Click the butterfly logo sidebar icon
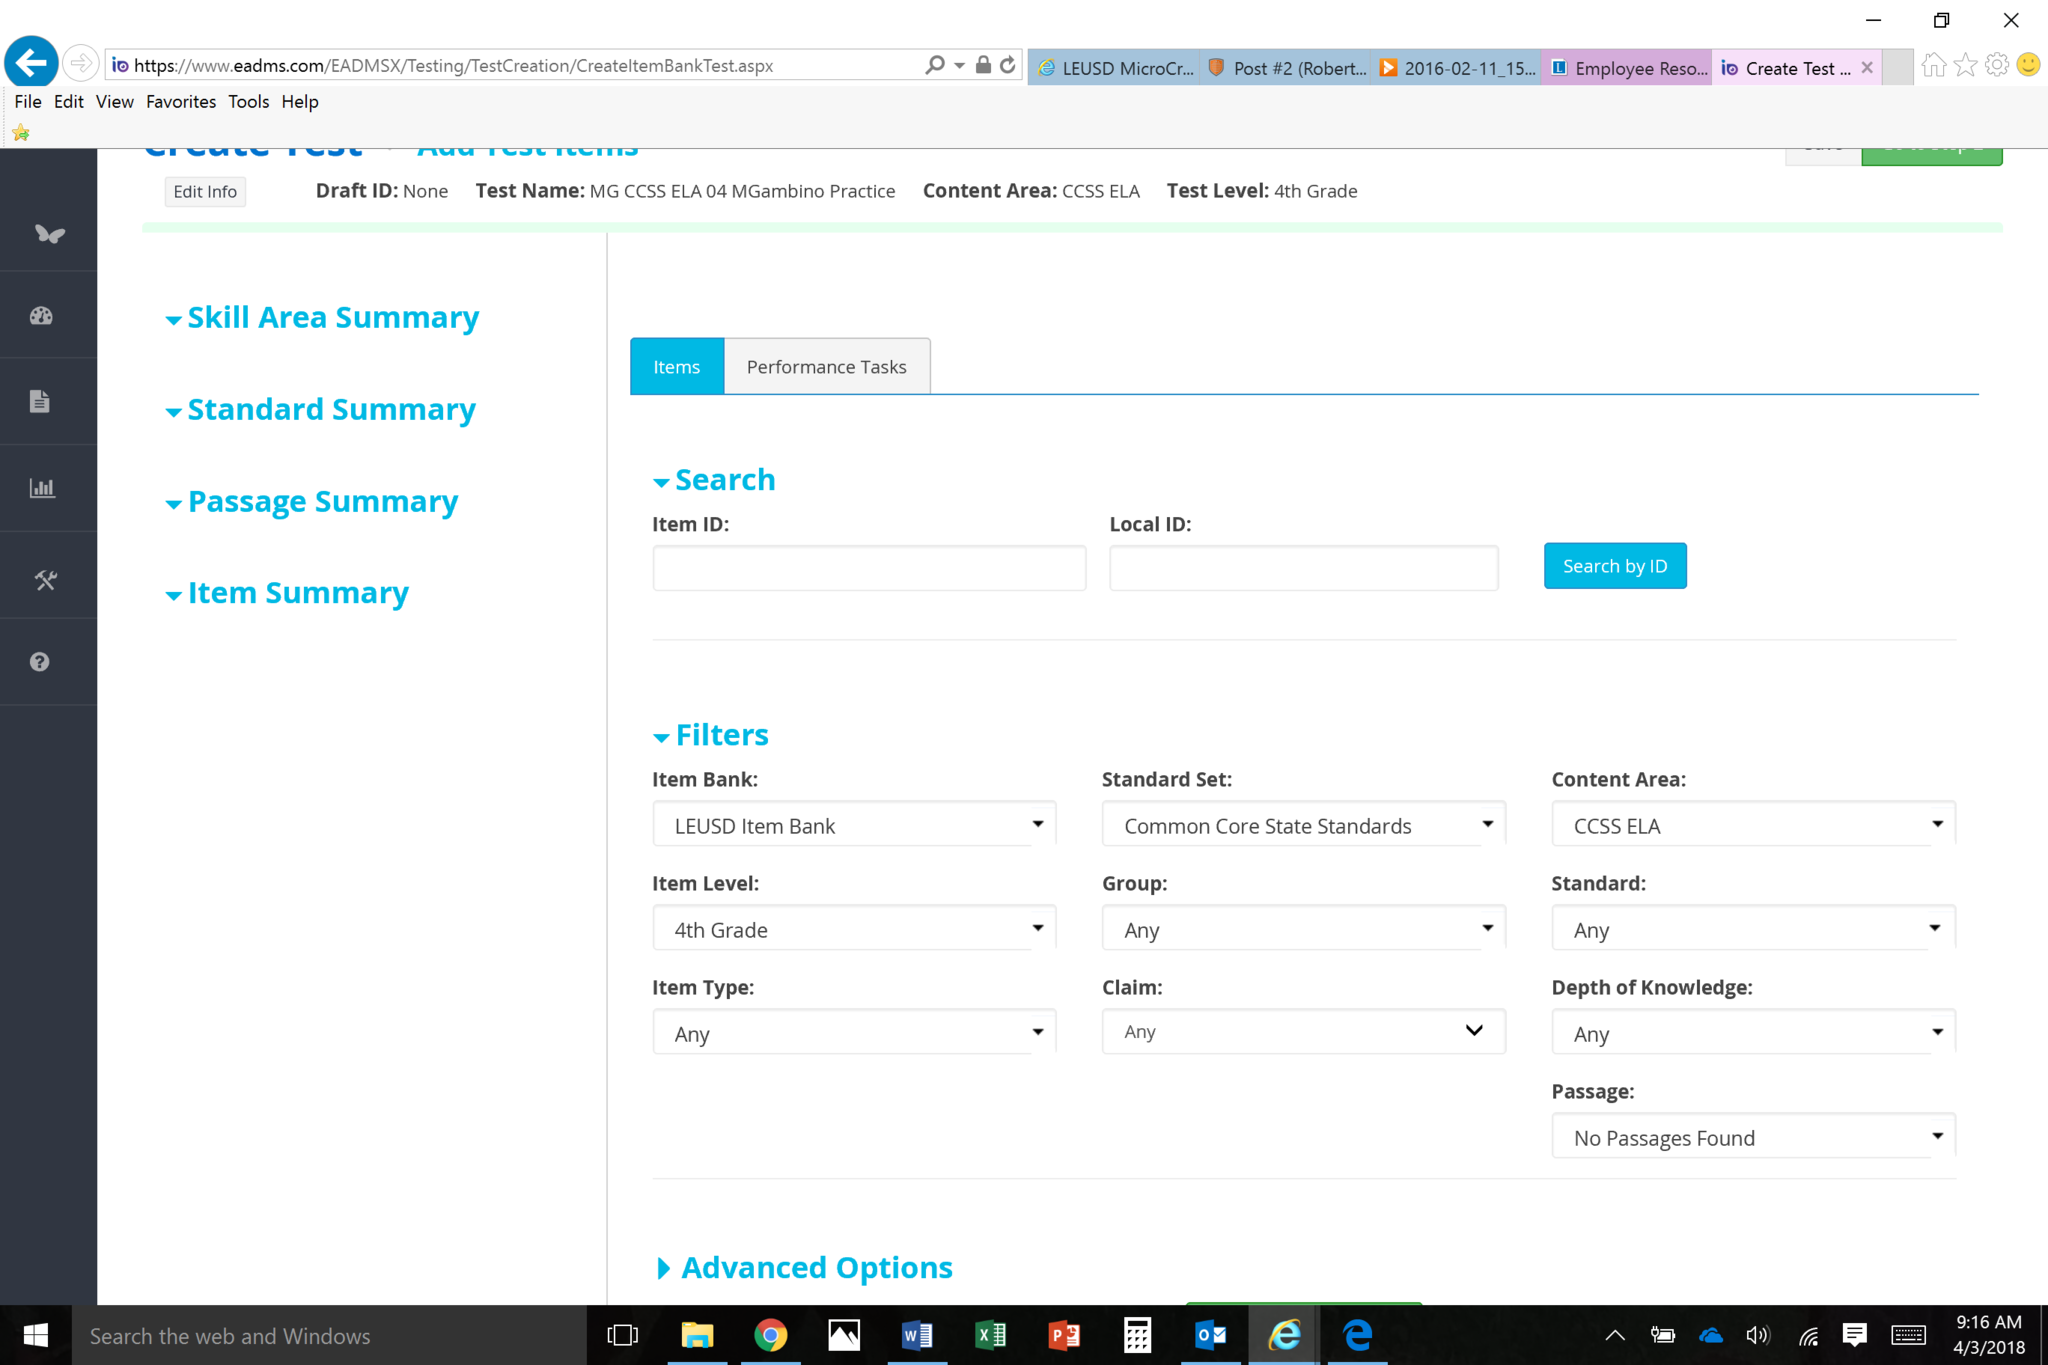The height and width of the screenshot is (1365, 2048). pyautogui.click(x=49, y=234)
